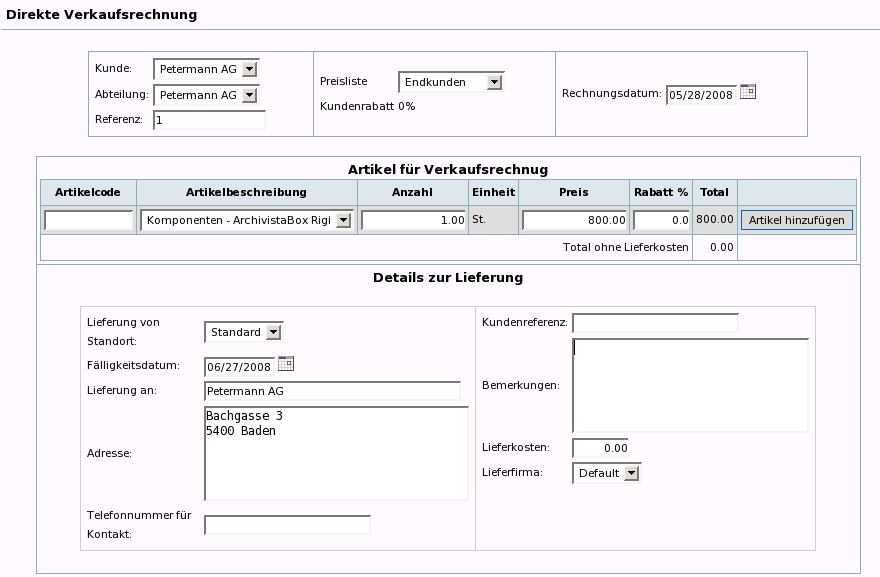This screenshot has width=880, height=577.
Task: Click the Preis field showing 800.00
Action: click(x=574, y=220)
